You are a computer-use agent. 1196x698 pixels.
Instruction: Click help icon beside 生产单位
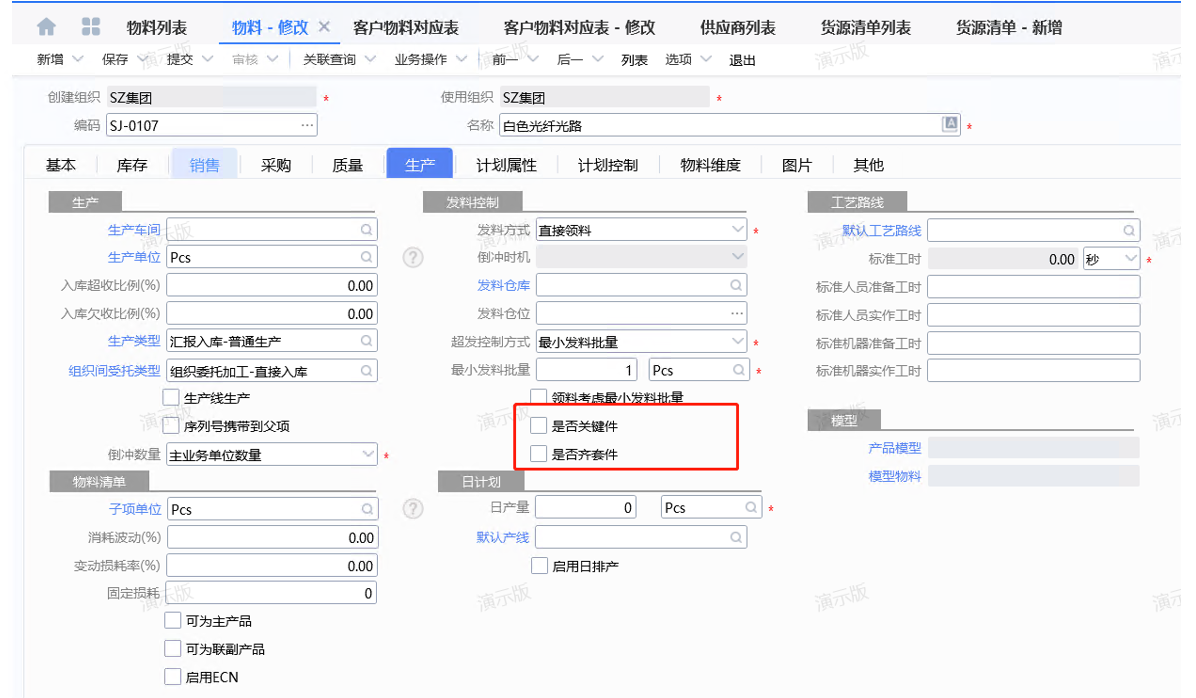point(413,257)
